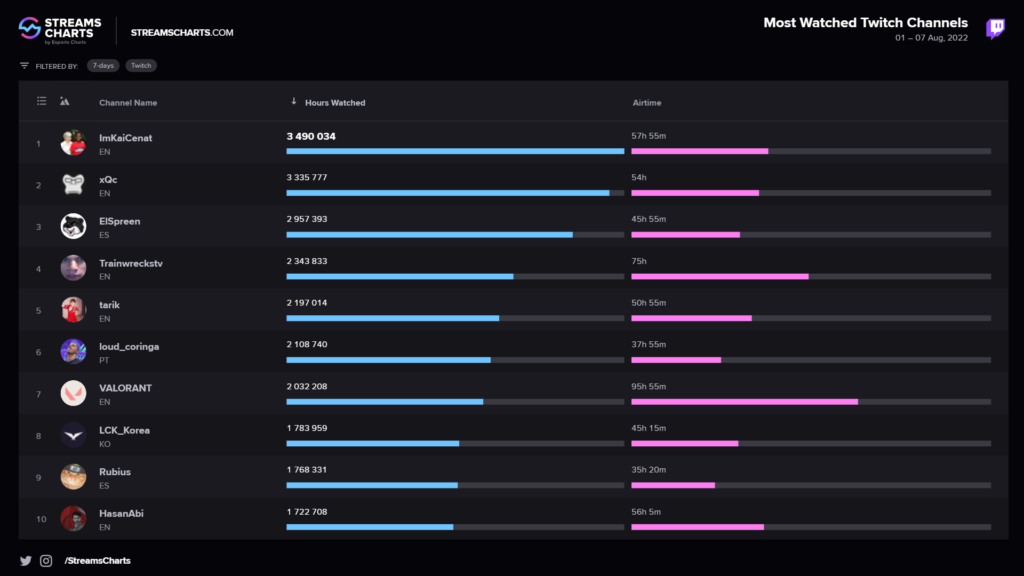Screen dimensions: 1024x576
Task: Click the list view icon in table header
Action: coord(41,101)
